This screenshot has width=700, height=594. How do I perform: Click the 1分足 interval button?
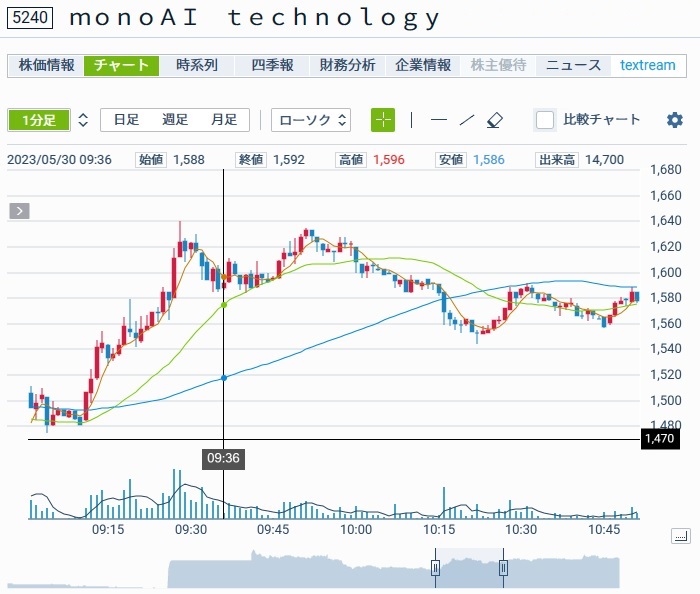click(x=38, y=120)
